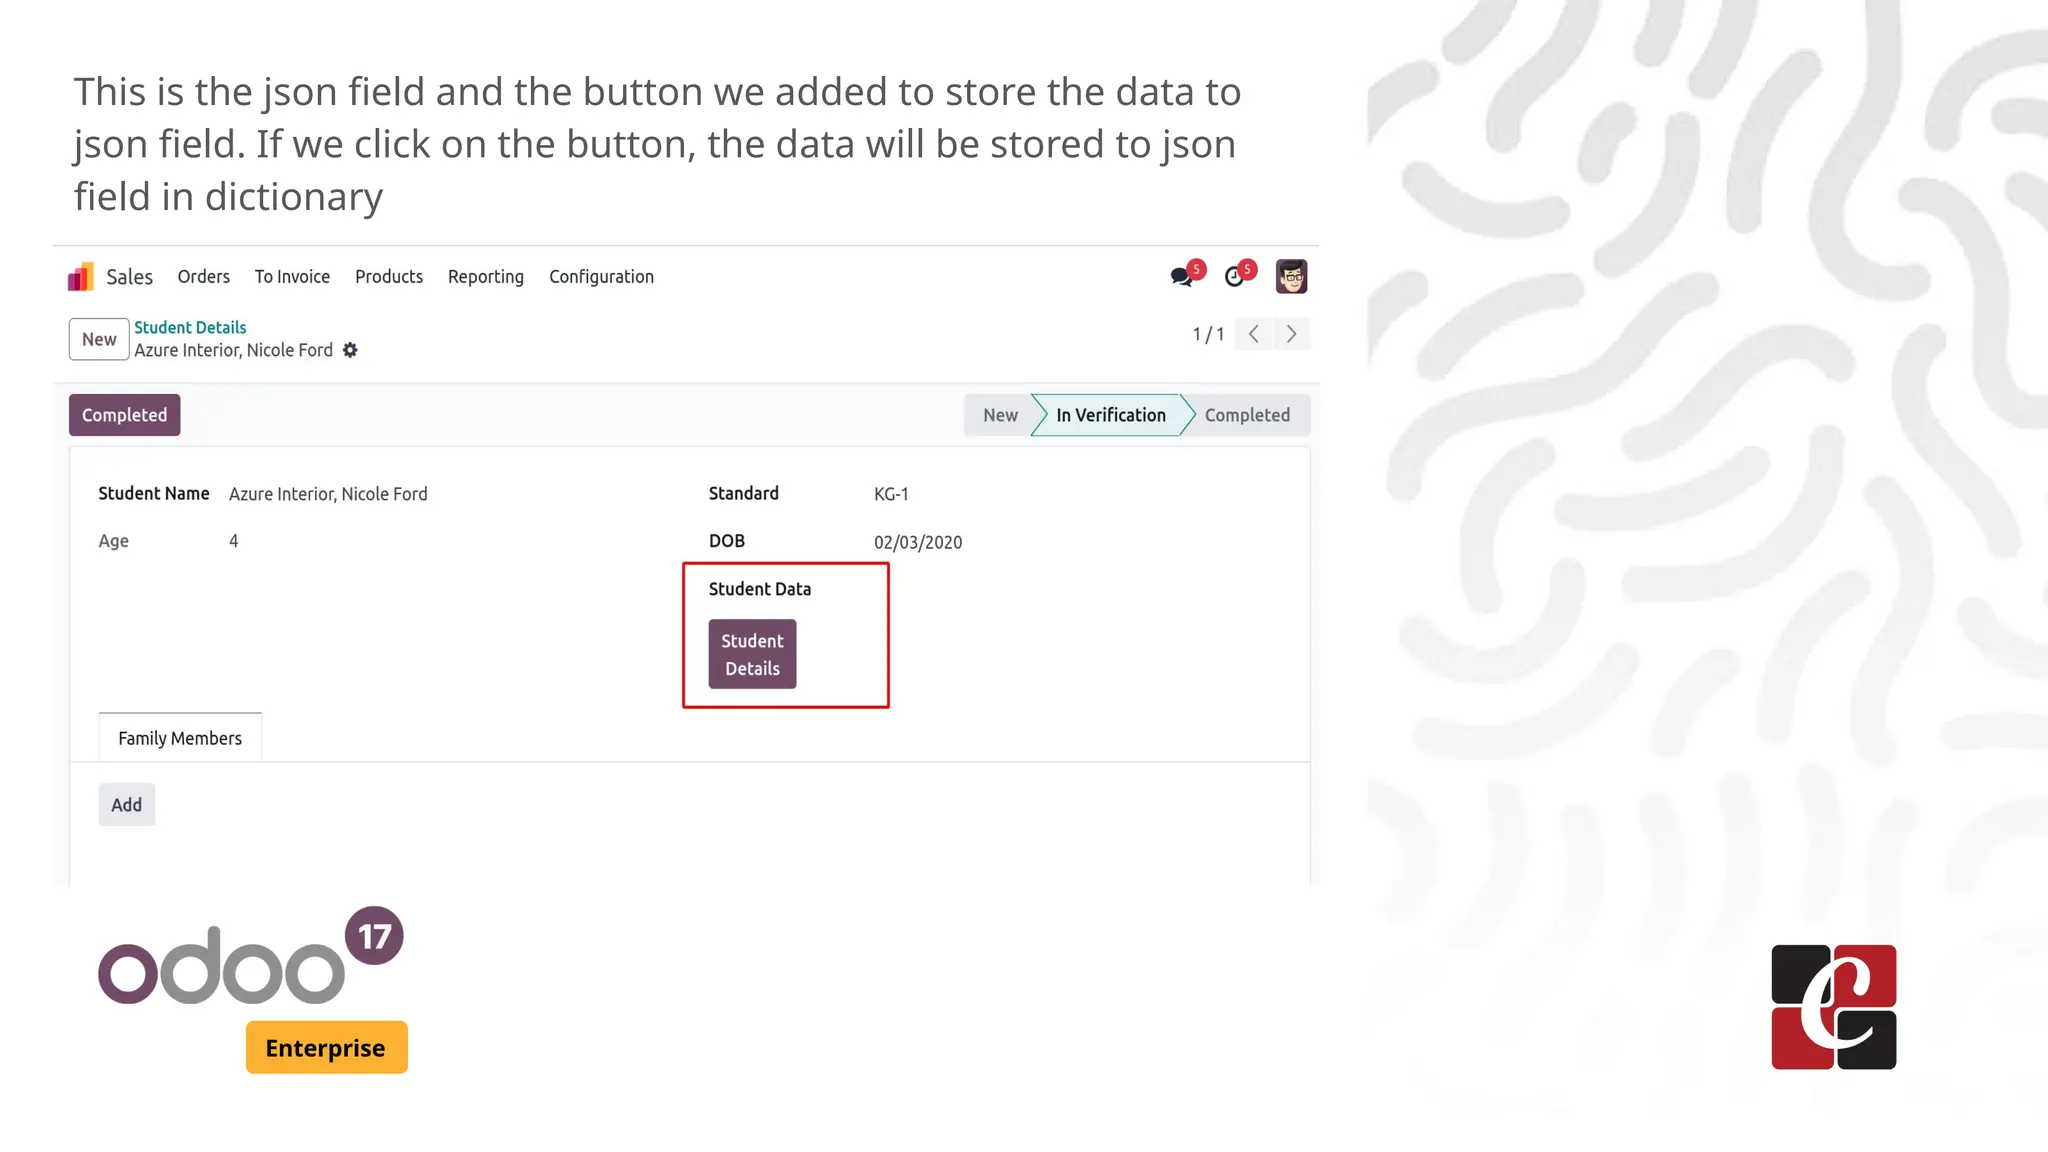Click the Student Data label
Viewport: 2048px width, 1152px height.
click(x=760, y=589)
